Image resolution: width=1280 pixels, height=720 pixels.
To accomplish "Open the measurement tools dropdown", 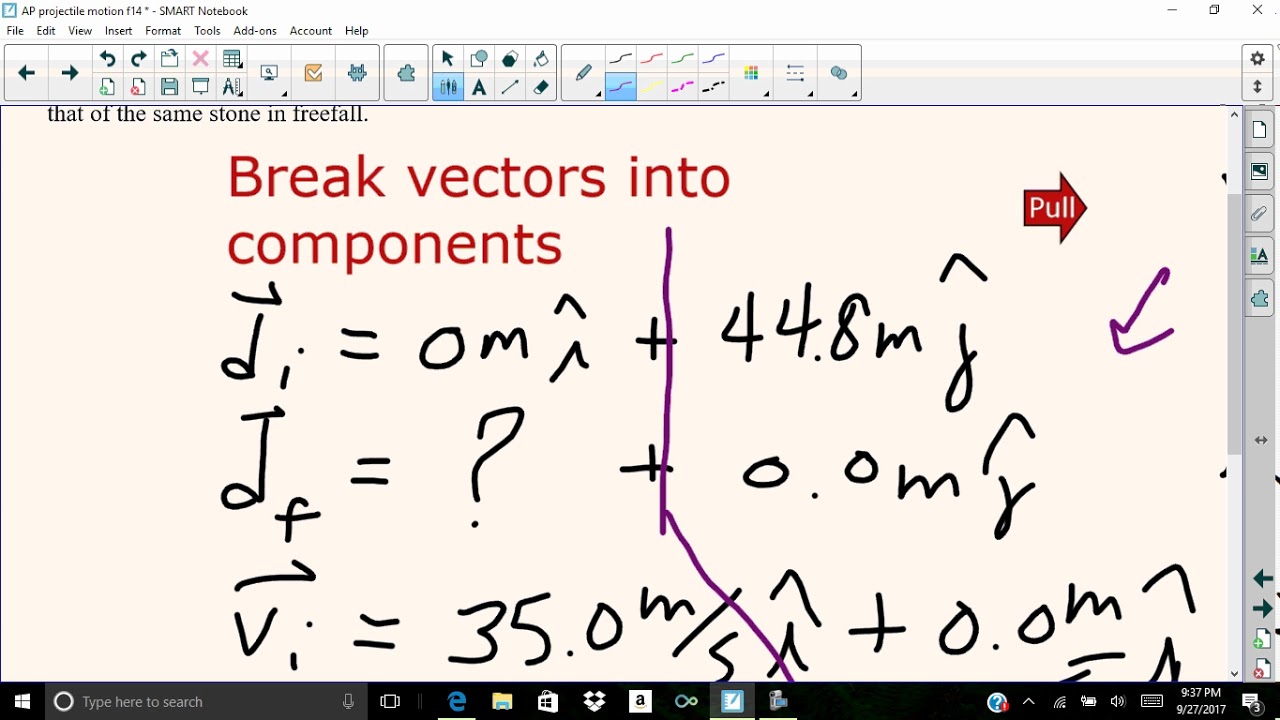I will 232,87.
